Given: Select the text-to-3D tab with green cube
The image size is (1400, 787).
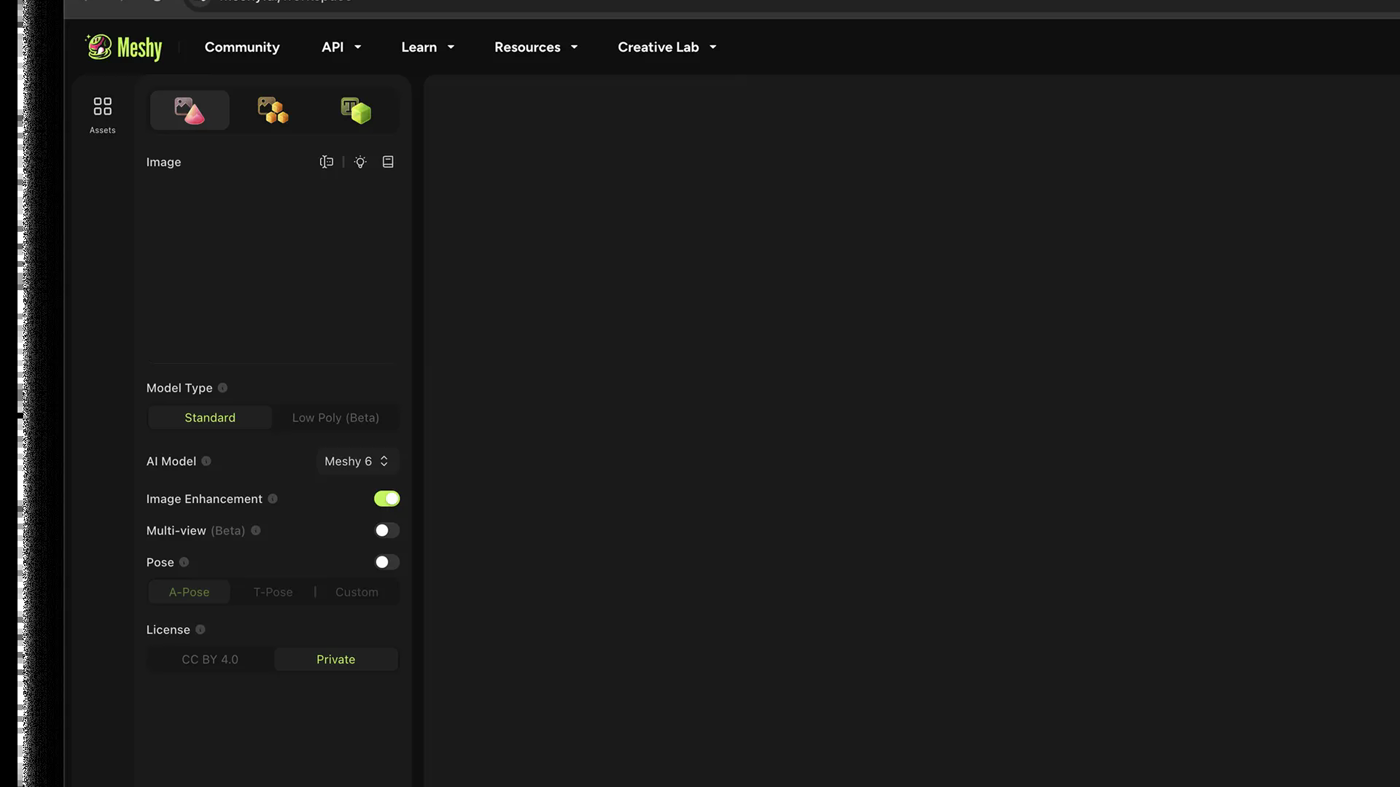Looking at the screenshot, I should (x=355, y=110).
